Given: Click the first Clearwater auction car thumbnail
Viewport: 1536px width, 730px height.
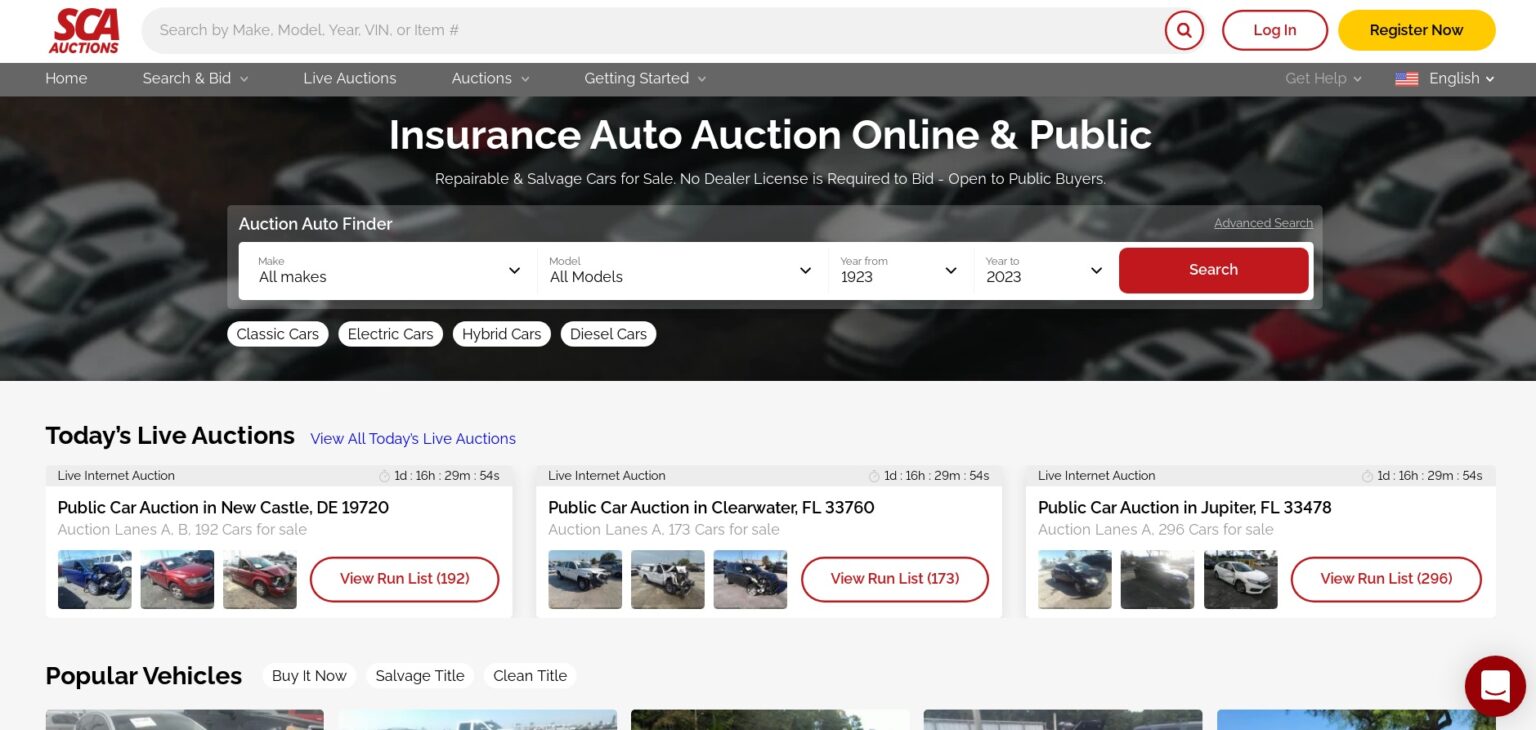Looking at the screenshot, I should coord(585,579).
